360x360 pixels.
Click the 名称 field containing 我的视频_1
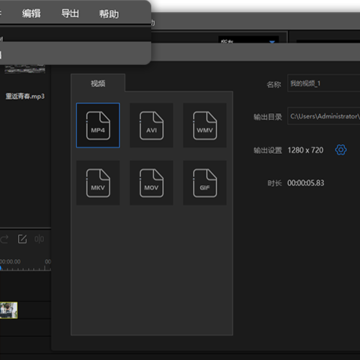point(324,83)
